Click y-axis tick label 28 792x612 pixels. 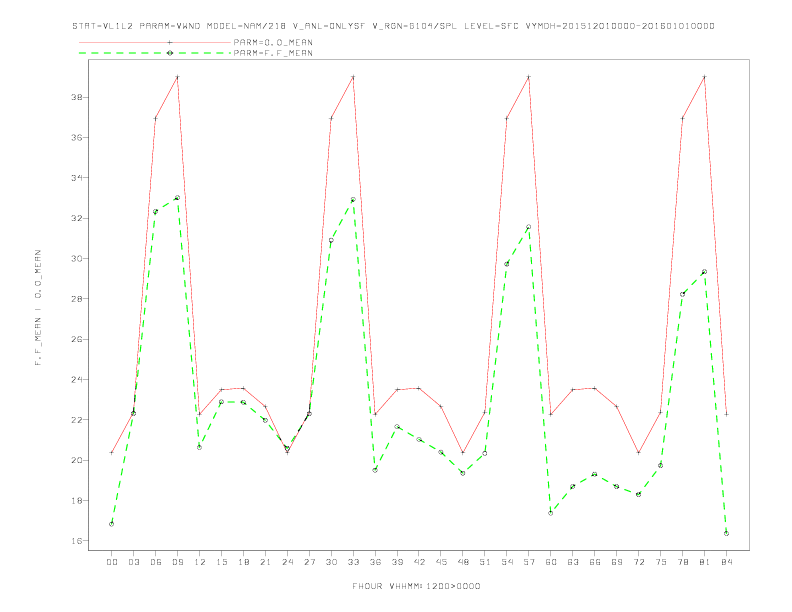[77, 298]
